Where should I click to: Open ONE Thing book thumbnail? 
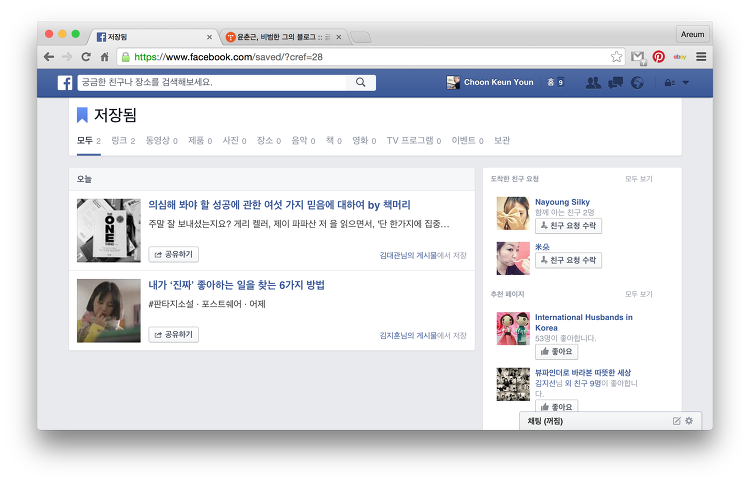coord(109,231)
